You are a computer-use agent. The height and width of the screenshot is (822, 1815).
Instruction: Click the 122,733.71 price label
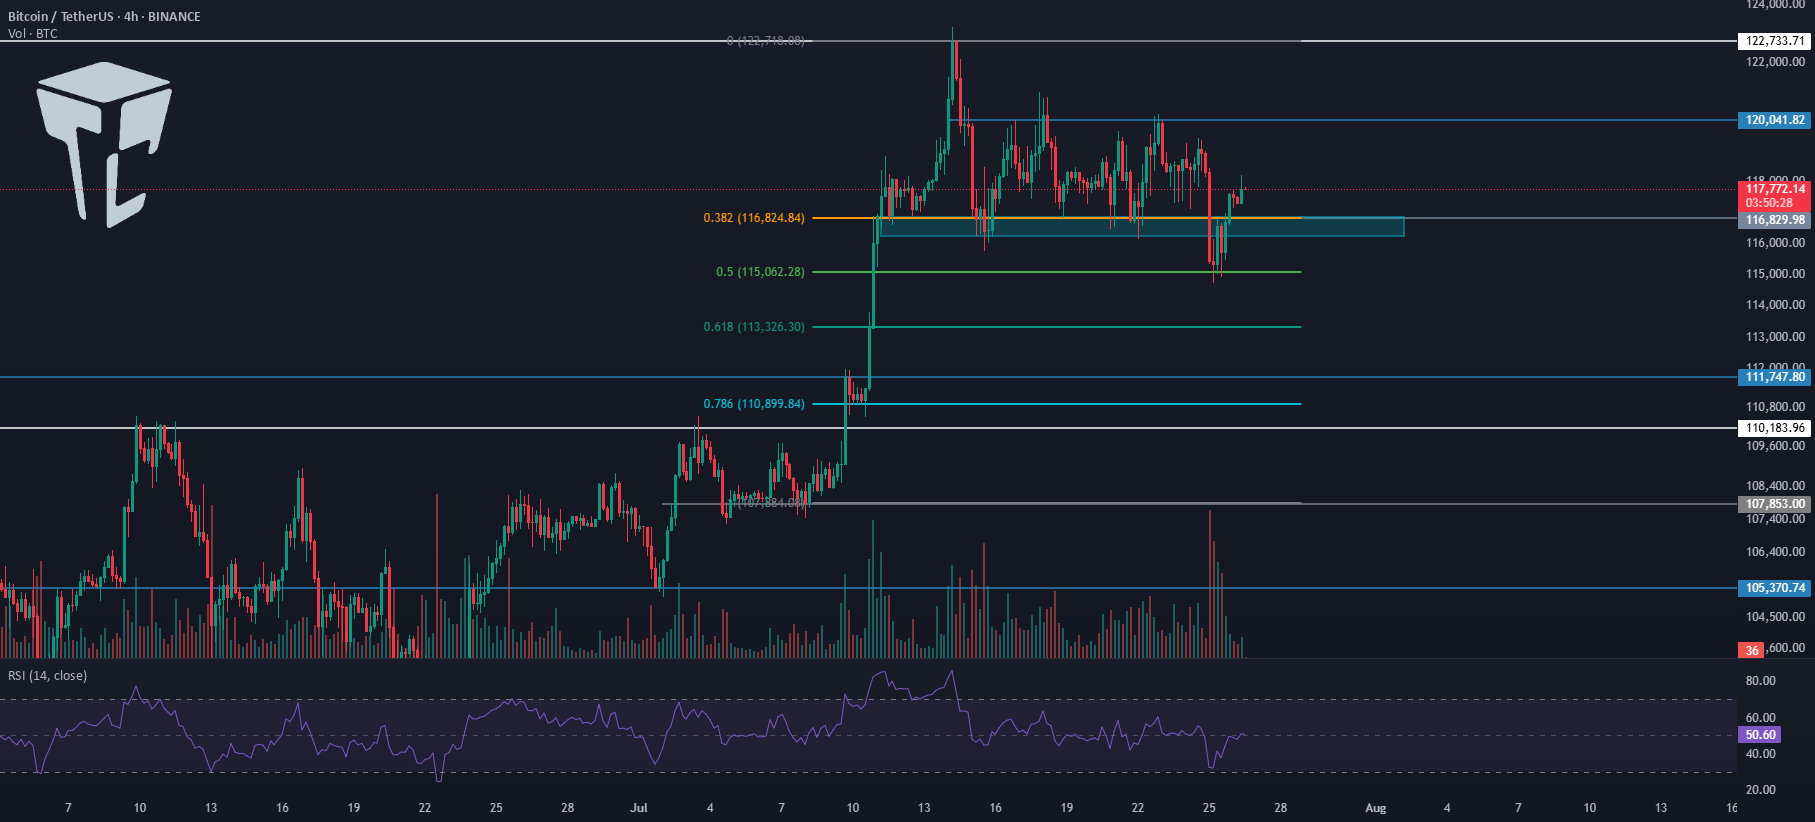coord(1774,41)
